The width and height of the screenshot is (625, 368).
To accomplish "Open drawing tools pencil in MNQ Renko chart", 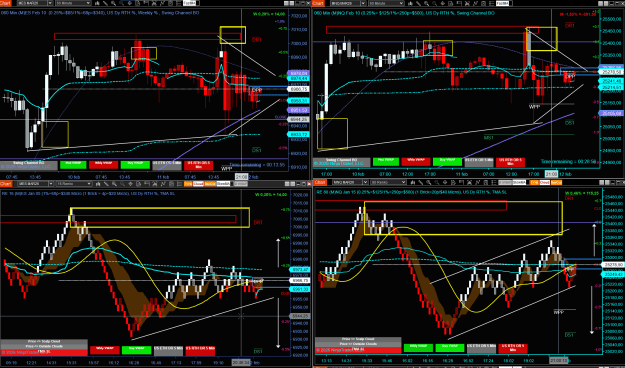I will [421, 182].
